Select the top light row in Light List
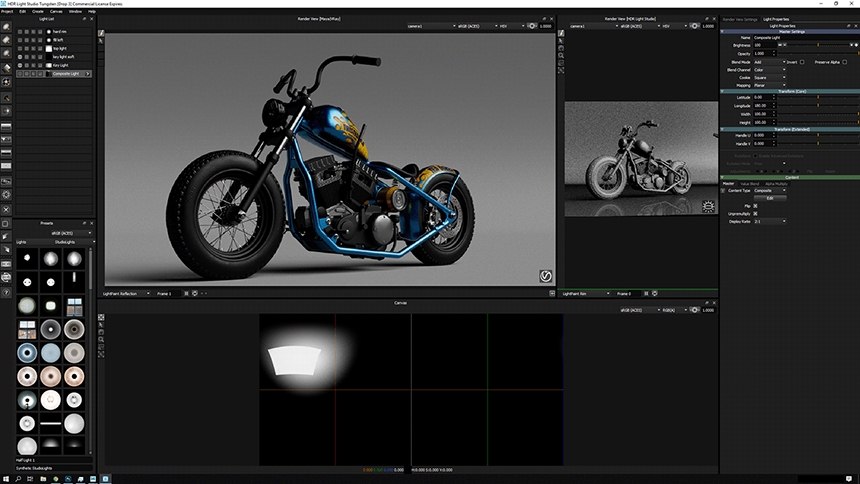Viewport: 860px width, 484px height. pos(54,48)
